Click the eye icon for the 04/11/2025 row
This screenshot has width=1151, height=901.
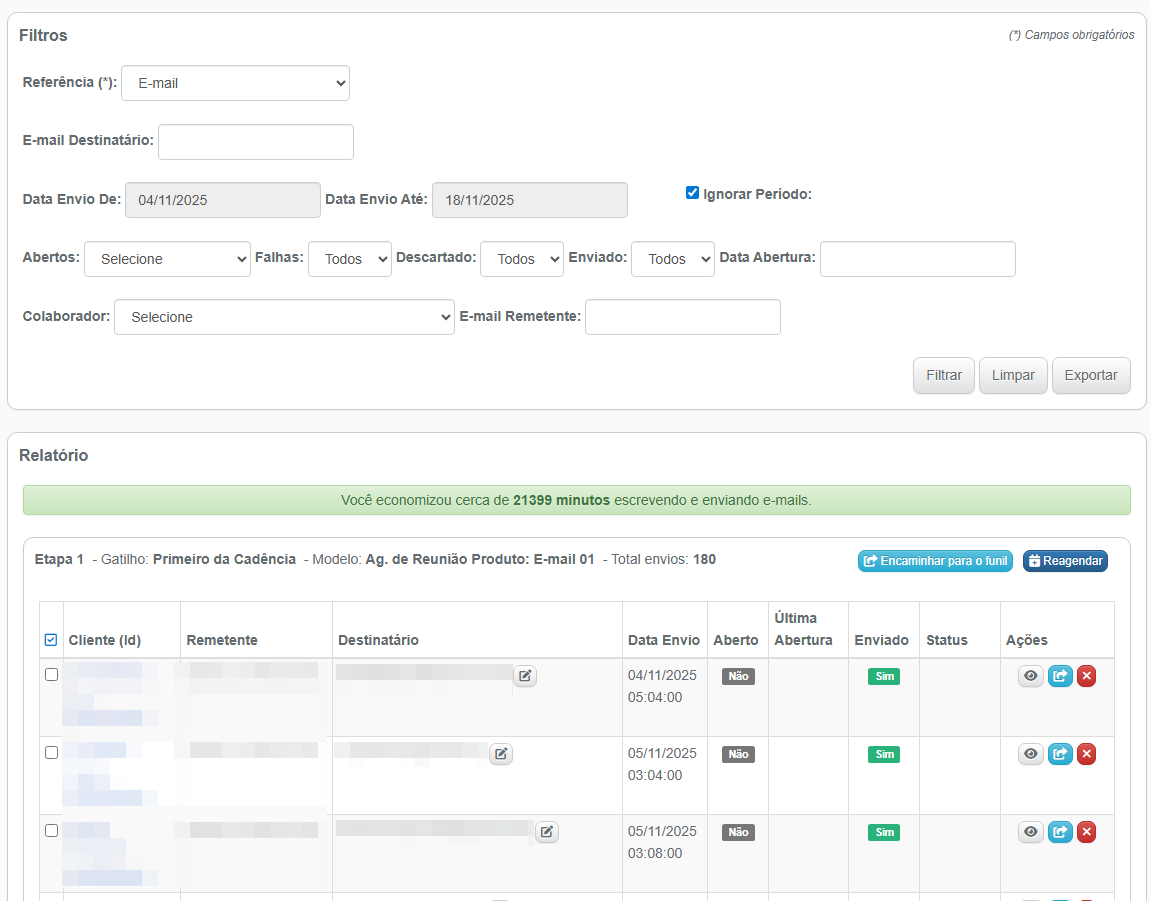pyautogui.click(x=1031, y=676)
